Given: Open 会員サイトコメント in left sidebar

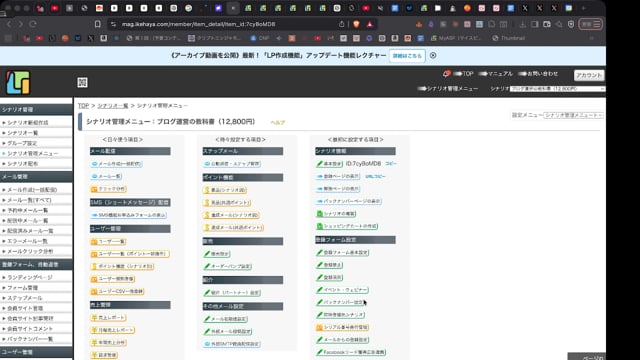Looking at the screenshot, I should (30, 329).
